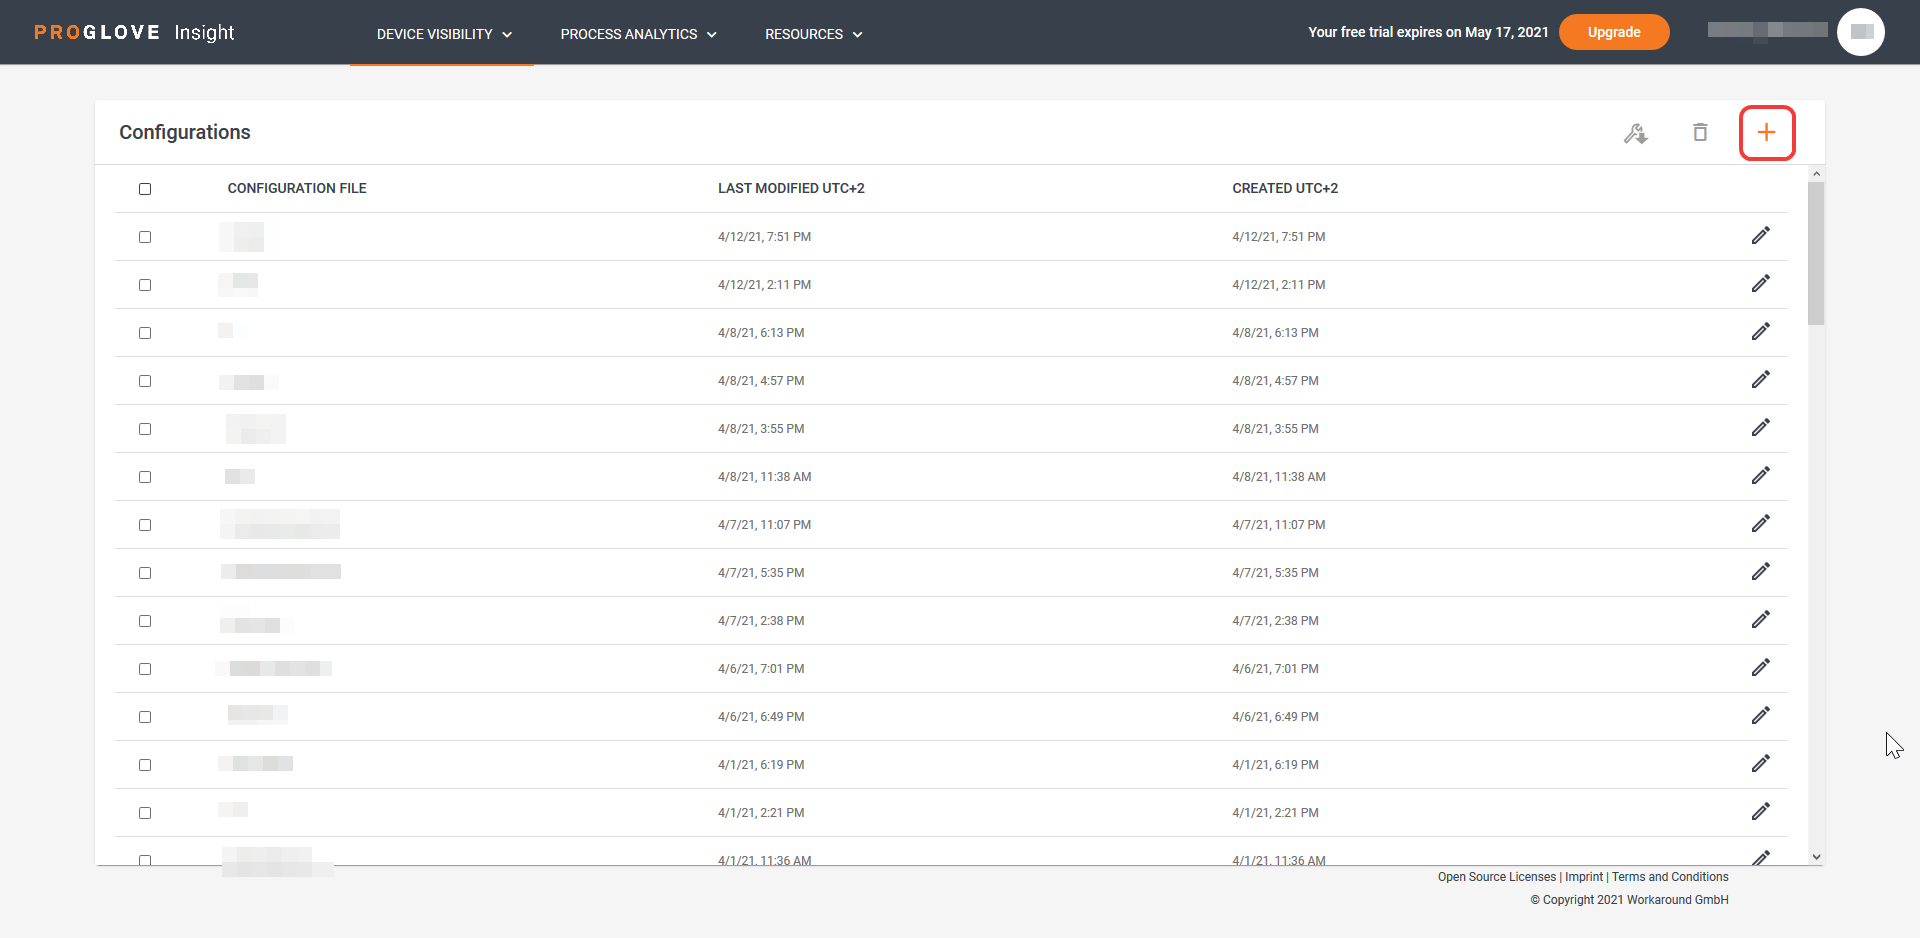Switch to the Device Visibility tab

(434, 34)
